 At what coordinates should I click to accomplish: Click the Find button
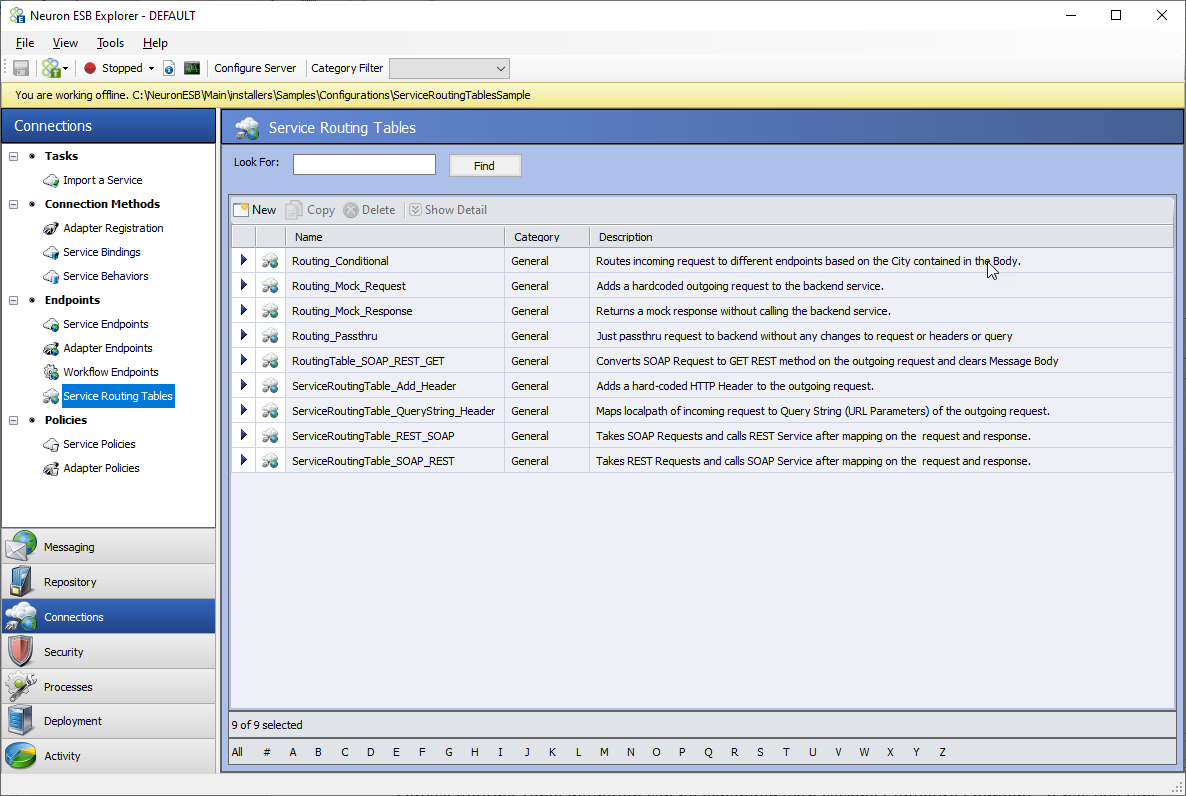pos(485,166)
